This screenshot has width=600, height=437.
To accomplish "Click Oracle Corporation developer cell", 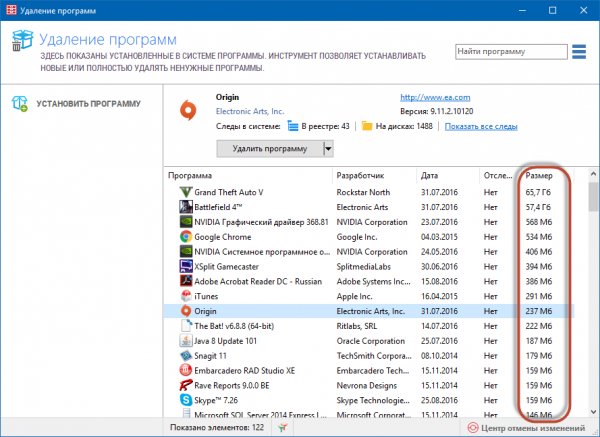I will point(370,341).
